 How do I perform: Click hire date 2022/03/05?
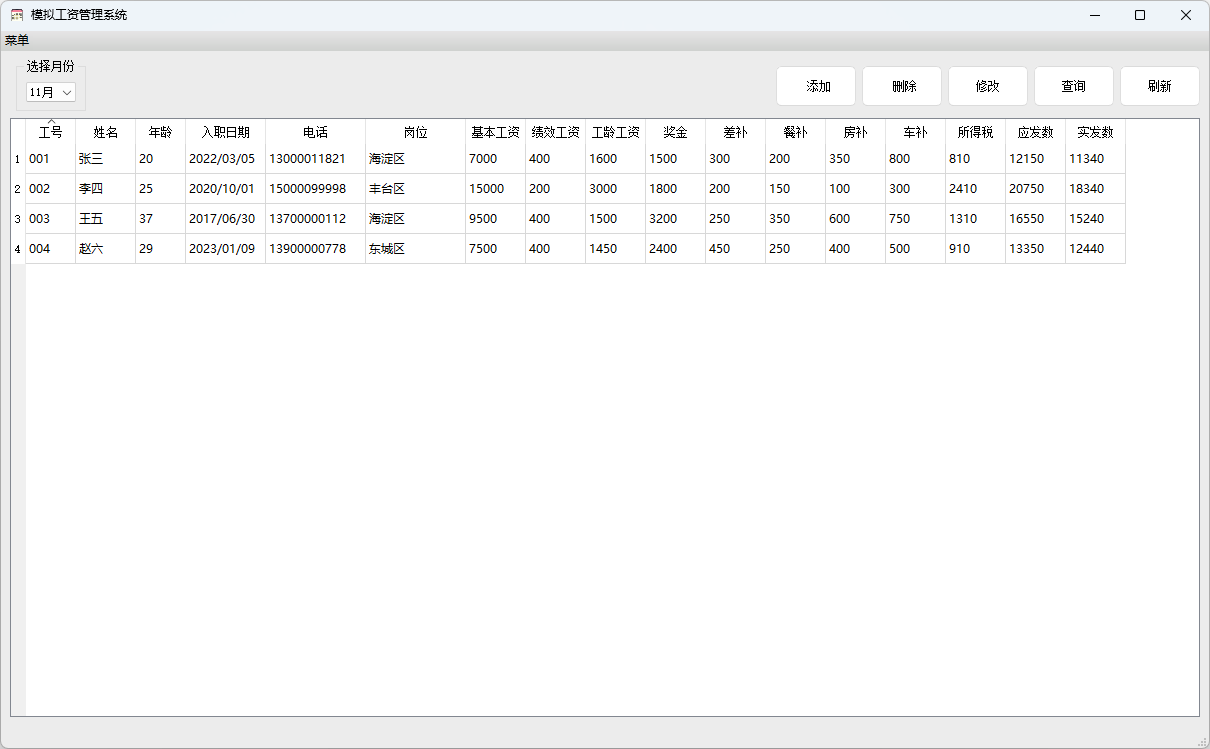tap(226, 159)
